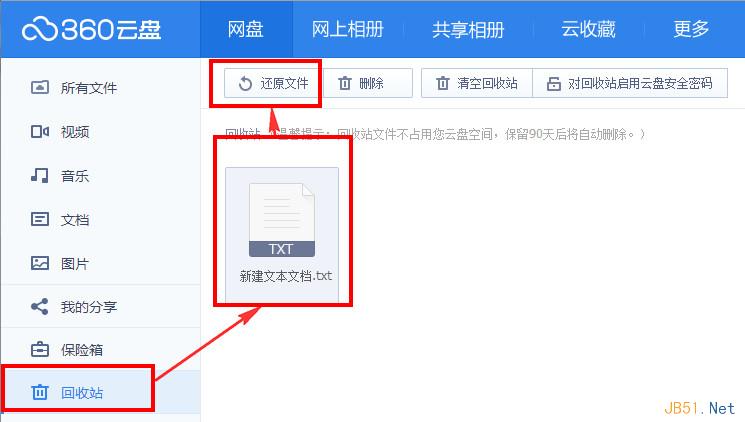Image resolution: width=745 pixels, height=422 pixels.
Task: Open the 共享相册 tab
Action: click(x=468, y=29)
